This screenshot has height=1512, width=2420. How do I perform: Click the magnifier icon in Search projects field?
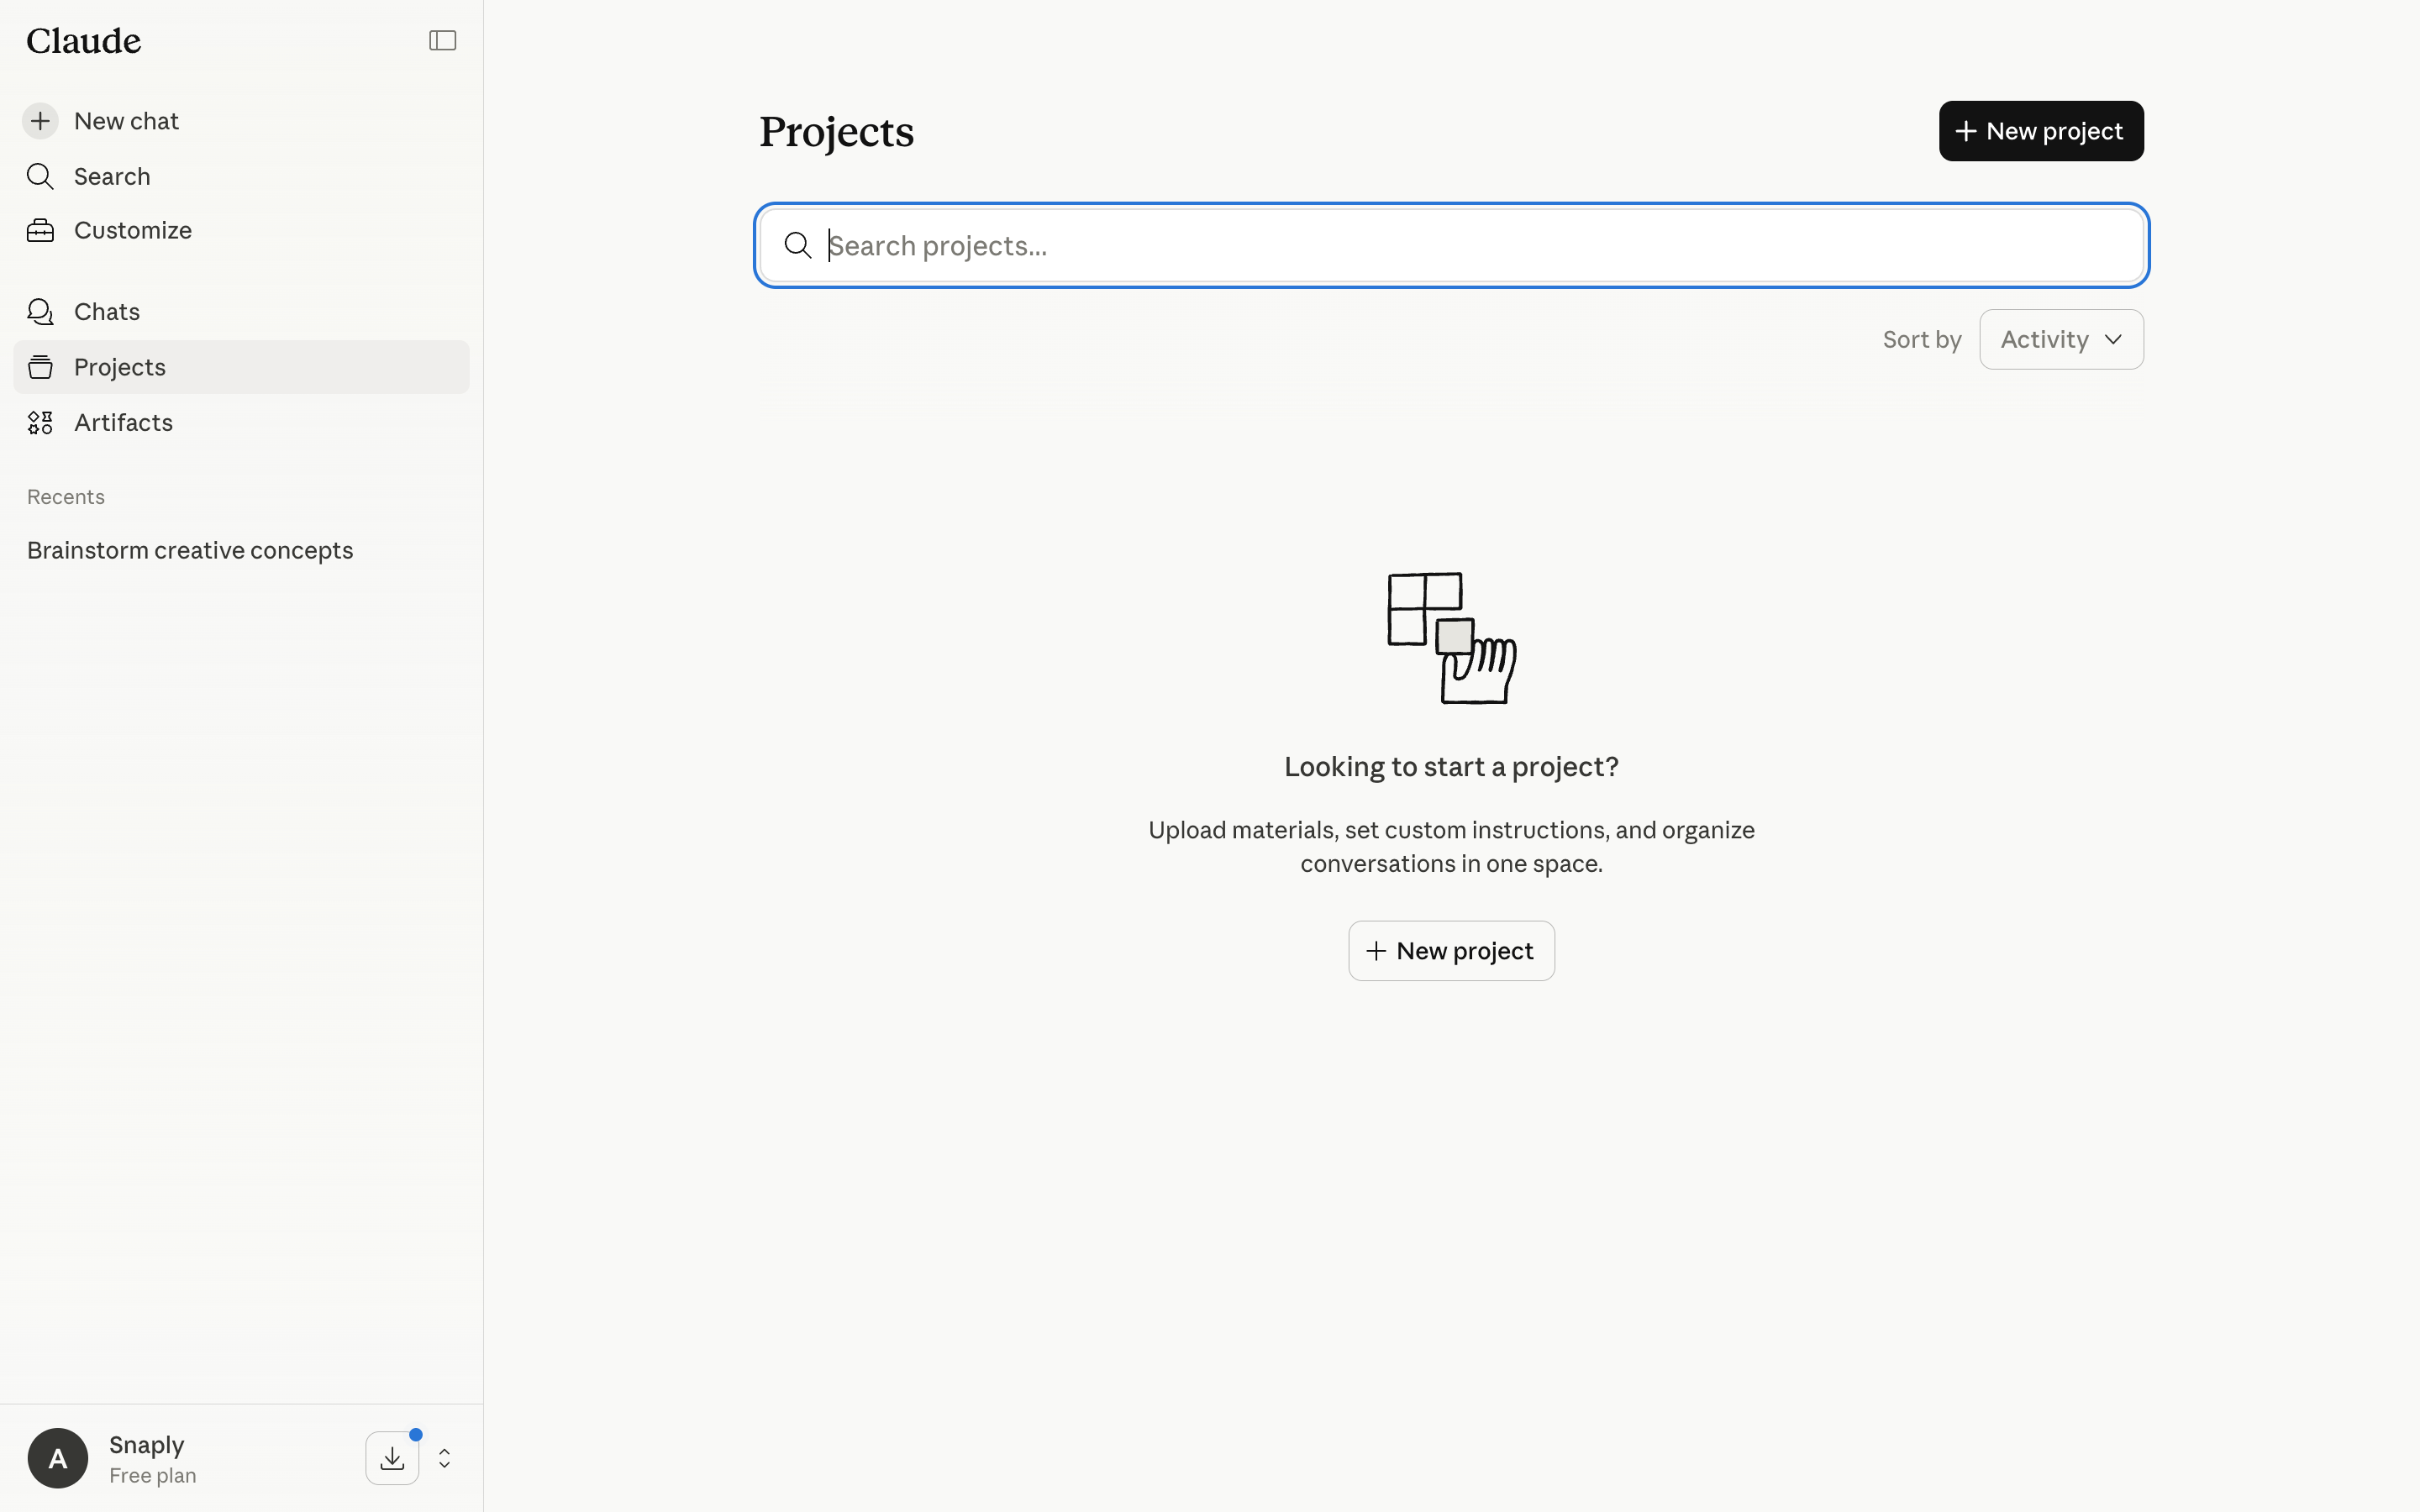(x=797, y=245)
